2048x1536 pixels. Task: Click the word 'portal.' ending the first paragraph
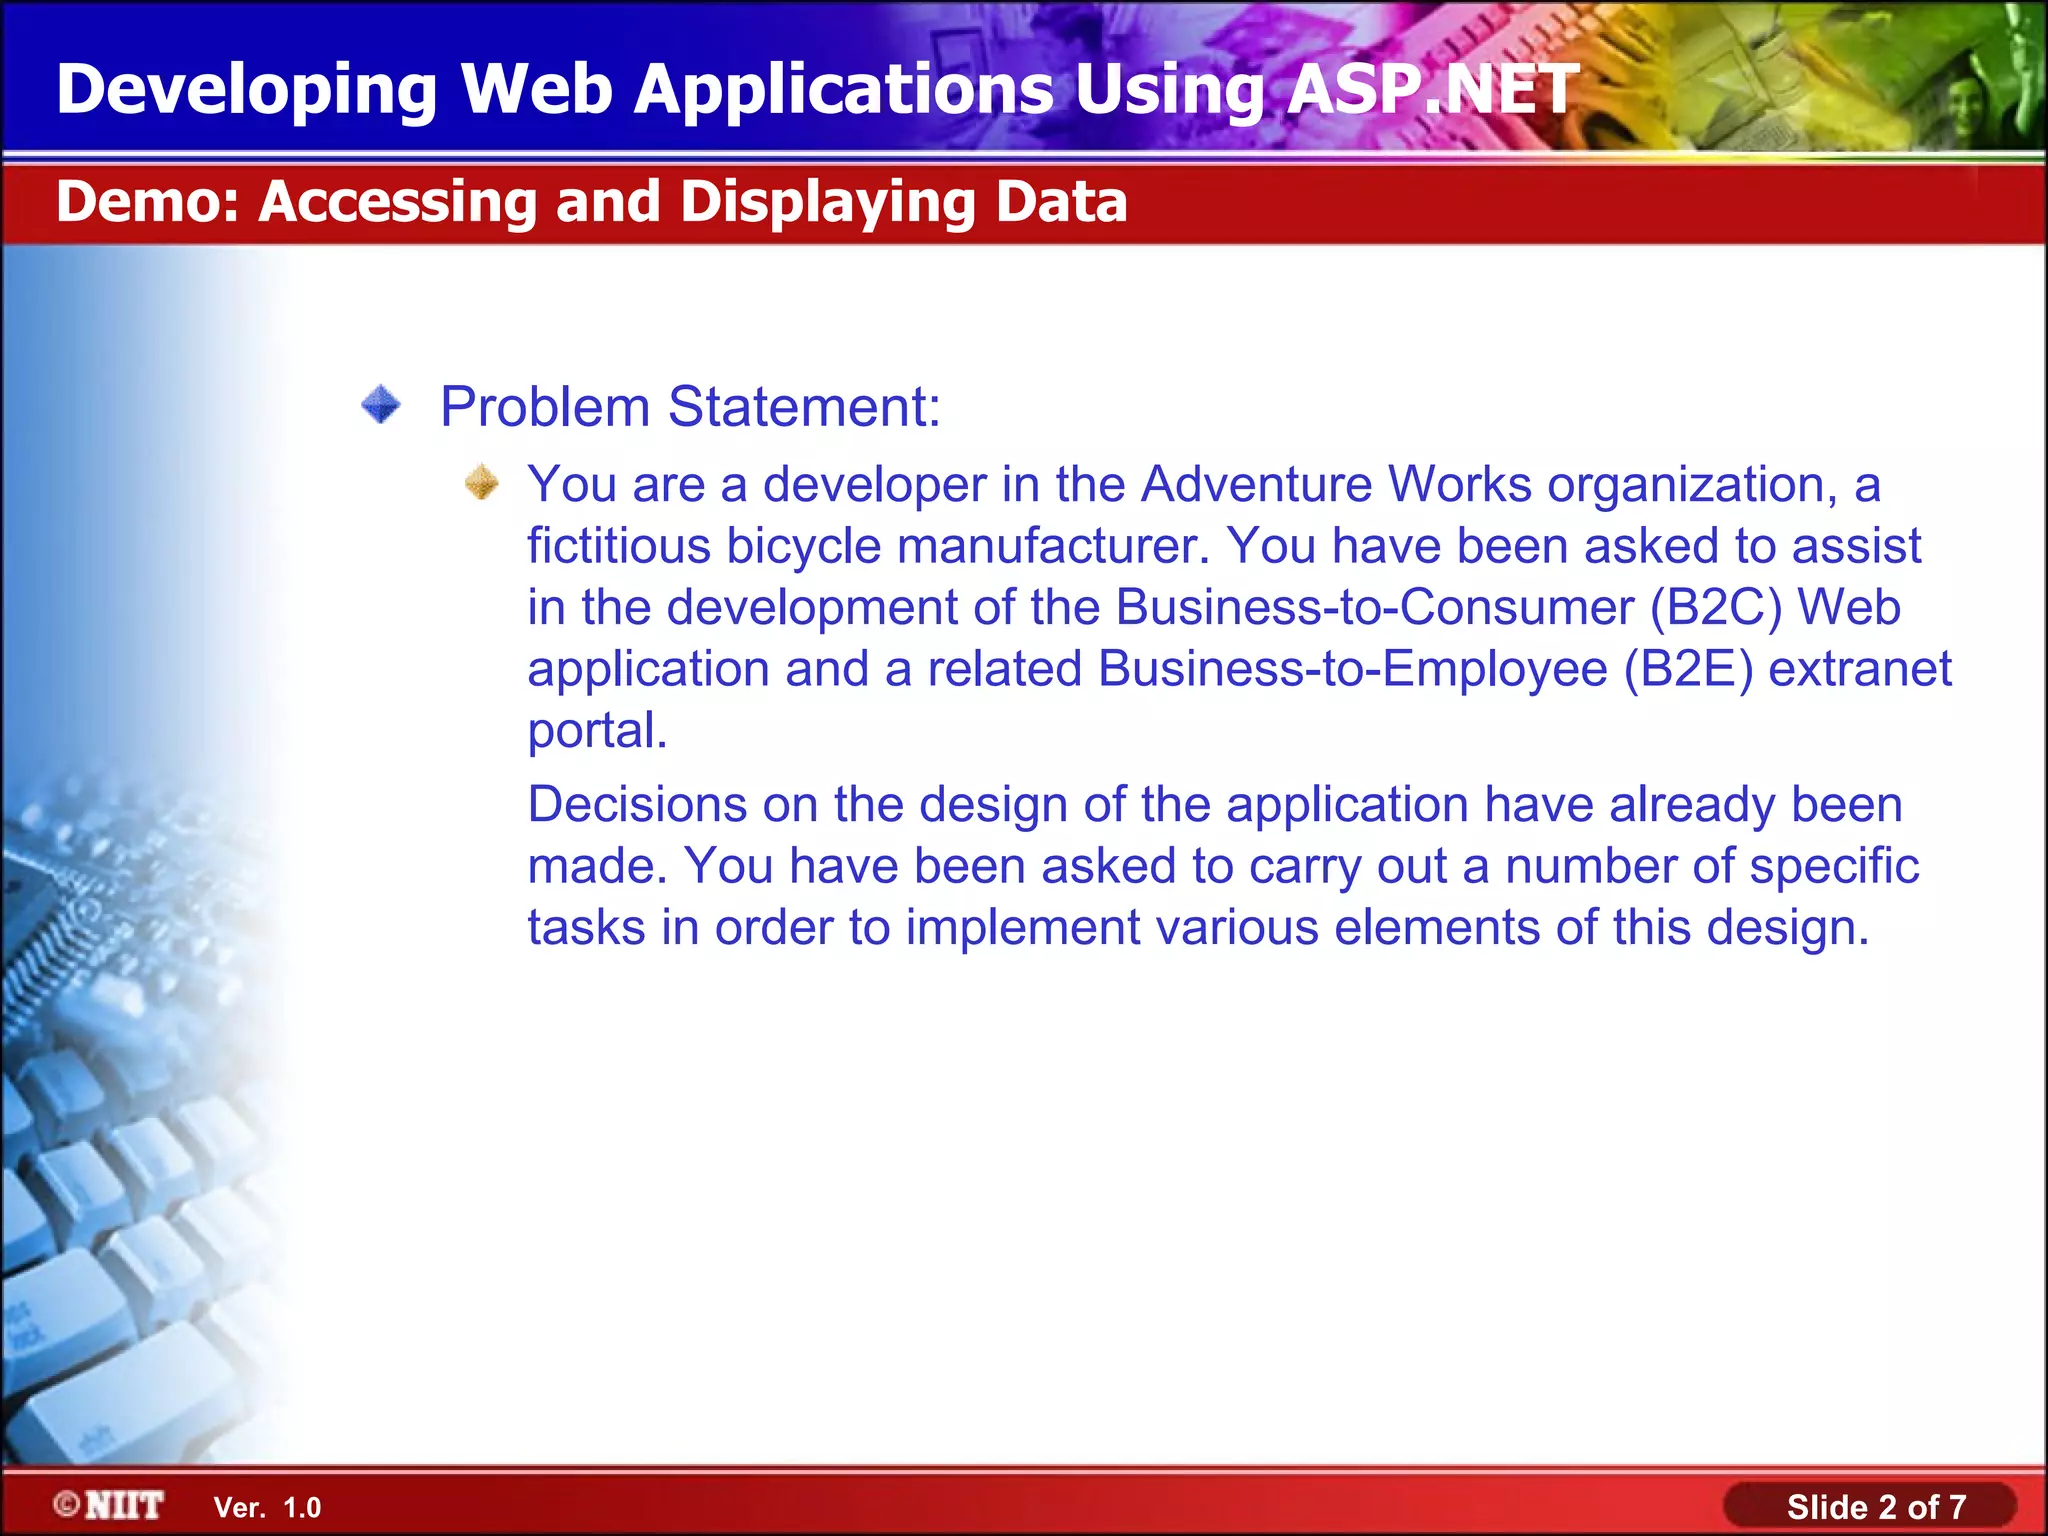[597, 730]
